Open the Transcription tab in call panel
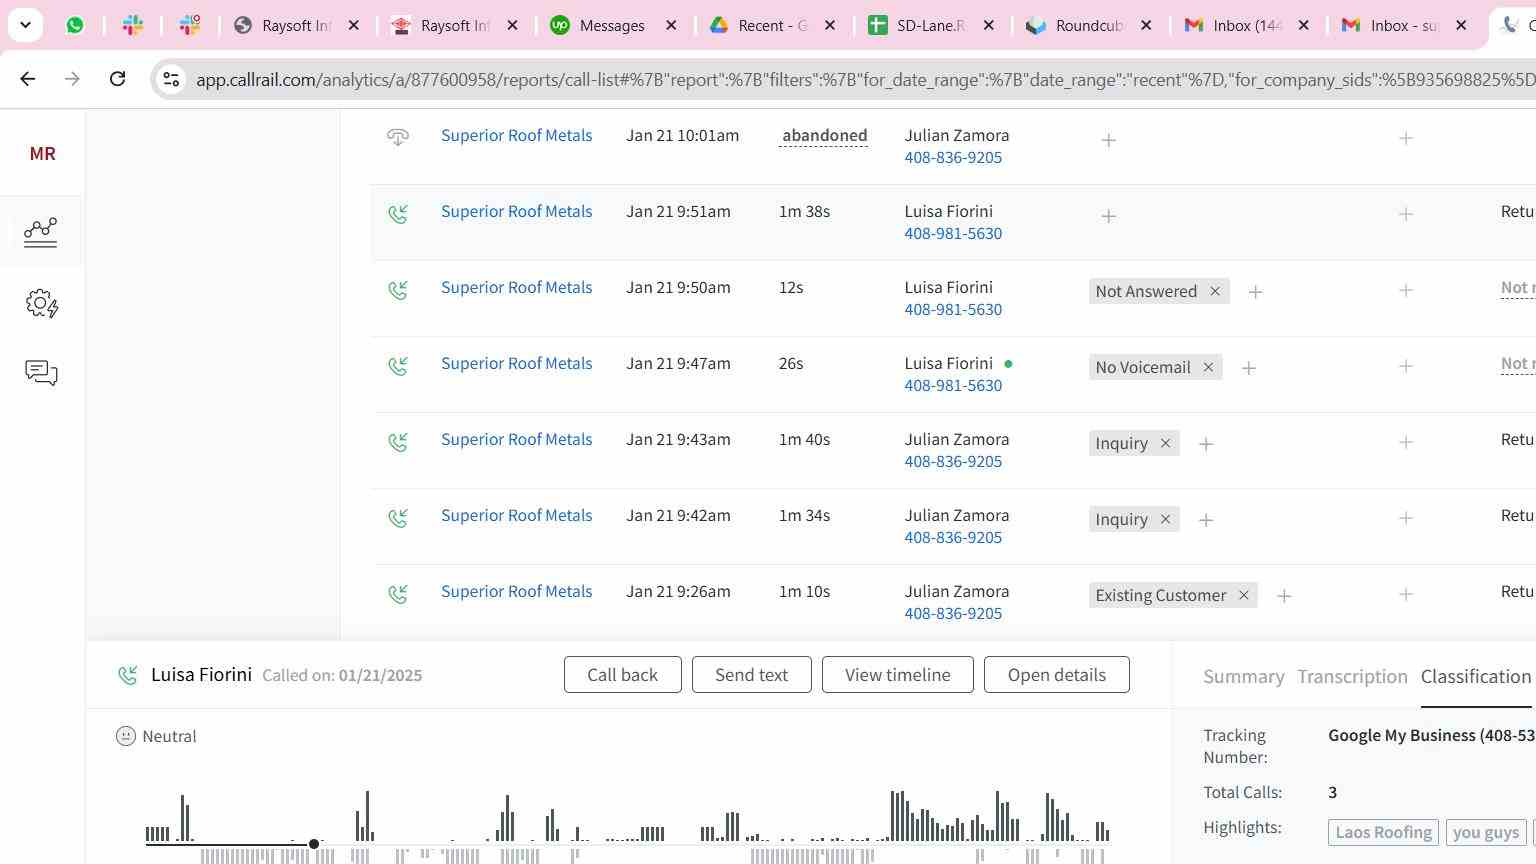This screenshot has width=1536, height=864. click(x=1352, y=677)
